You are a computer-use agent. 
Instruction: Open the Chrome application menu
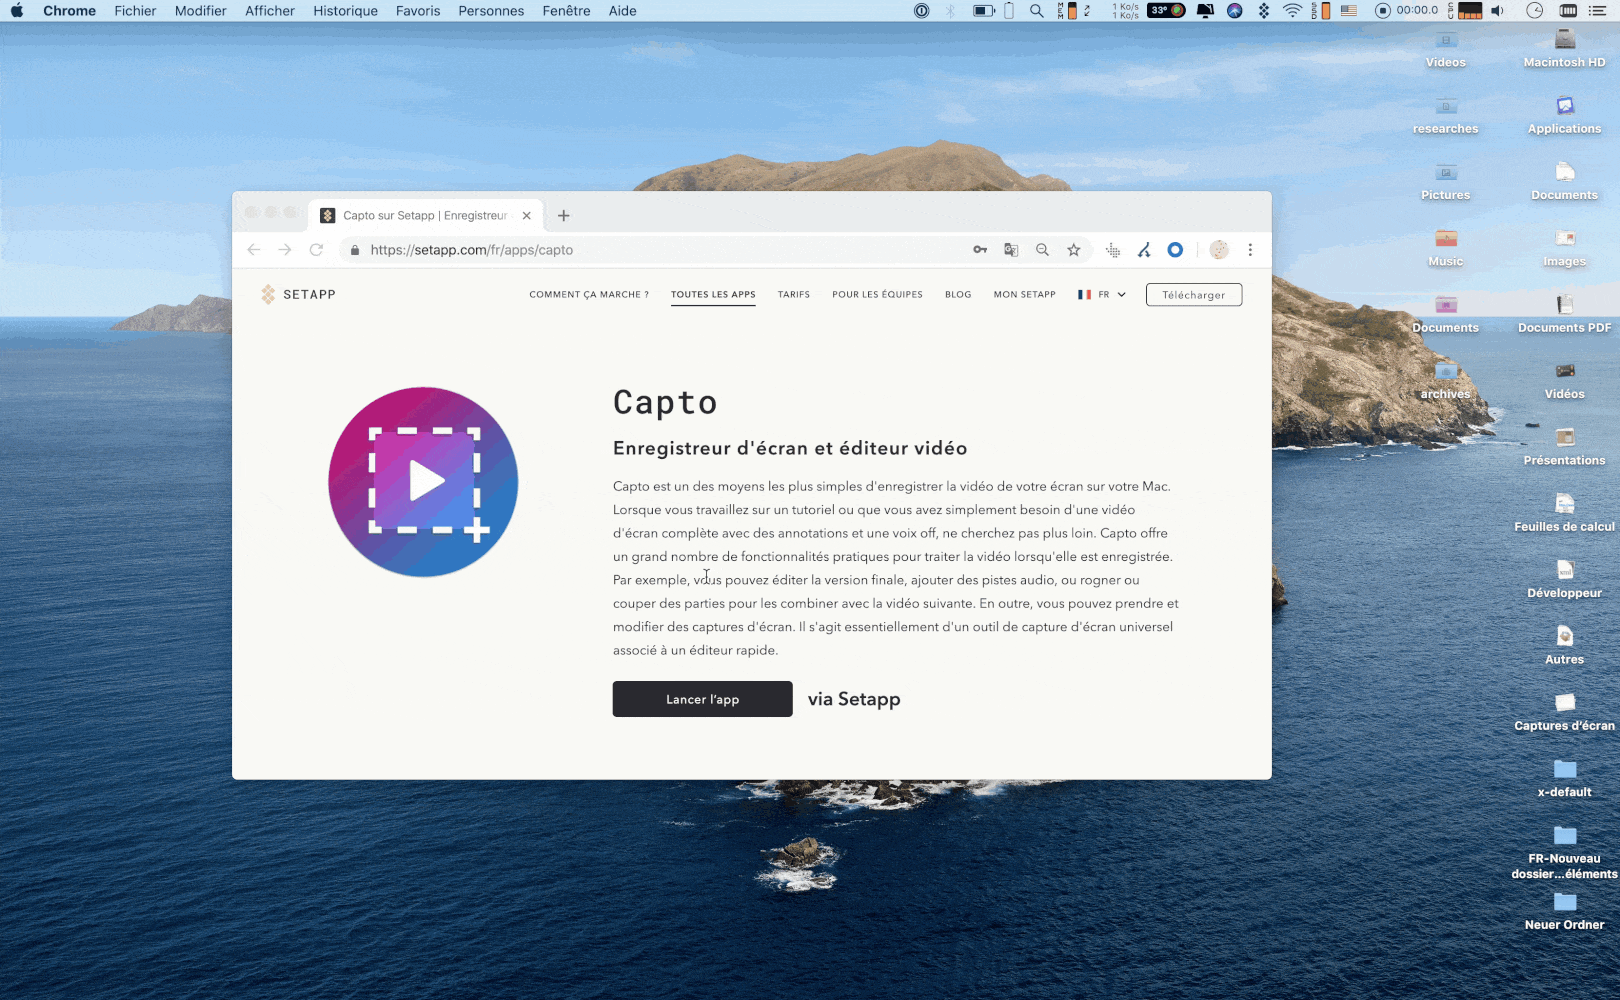click(x=70, y=11)
